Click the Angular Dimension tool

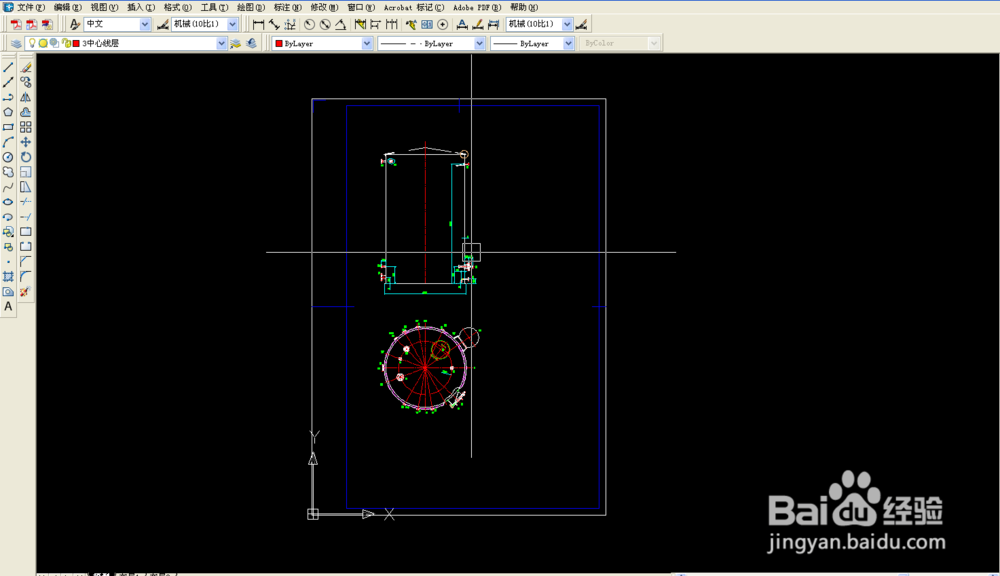point(341,24)
